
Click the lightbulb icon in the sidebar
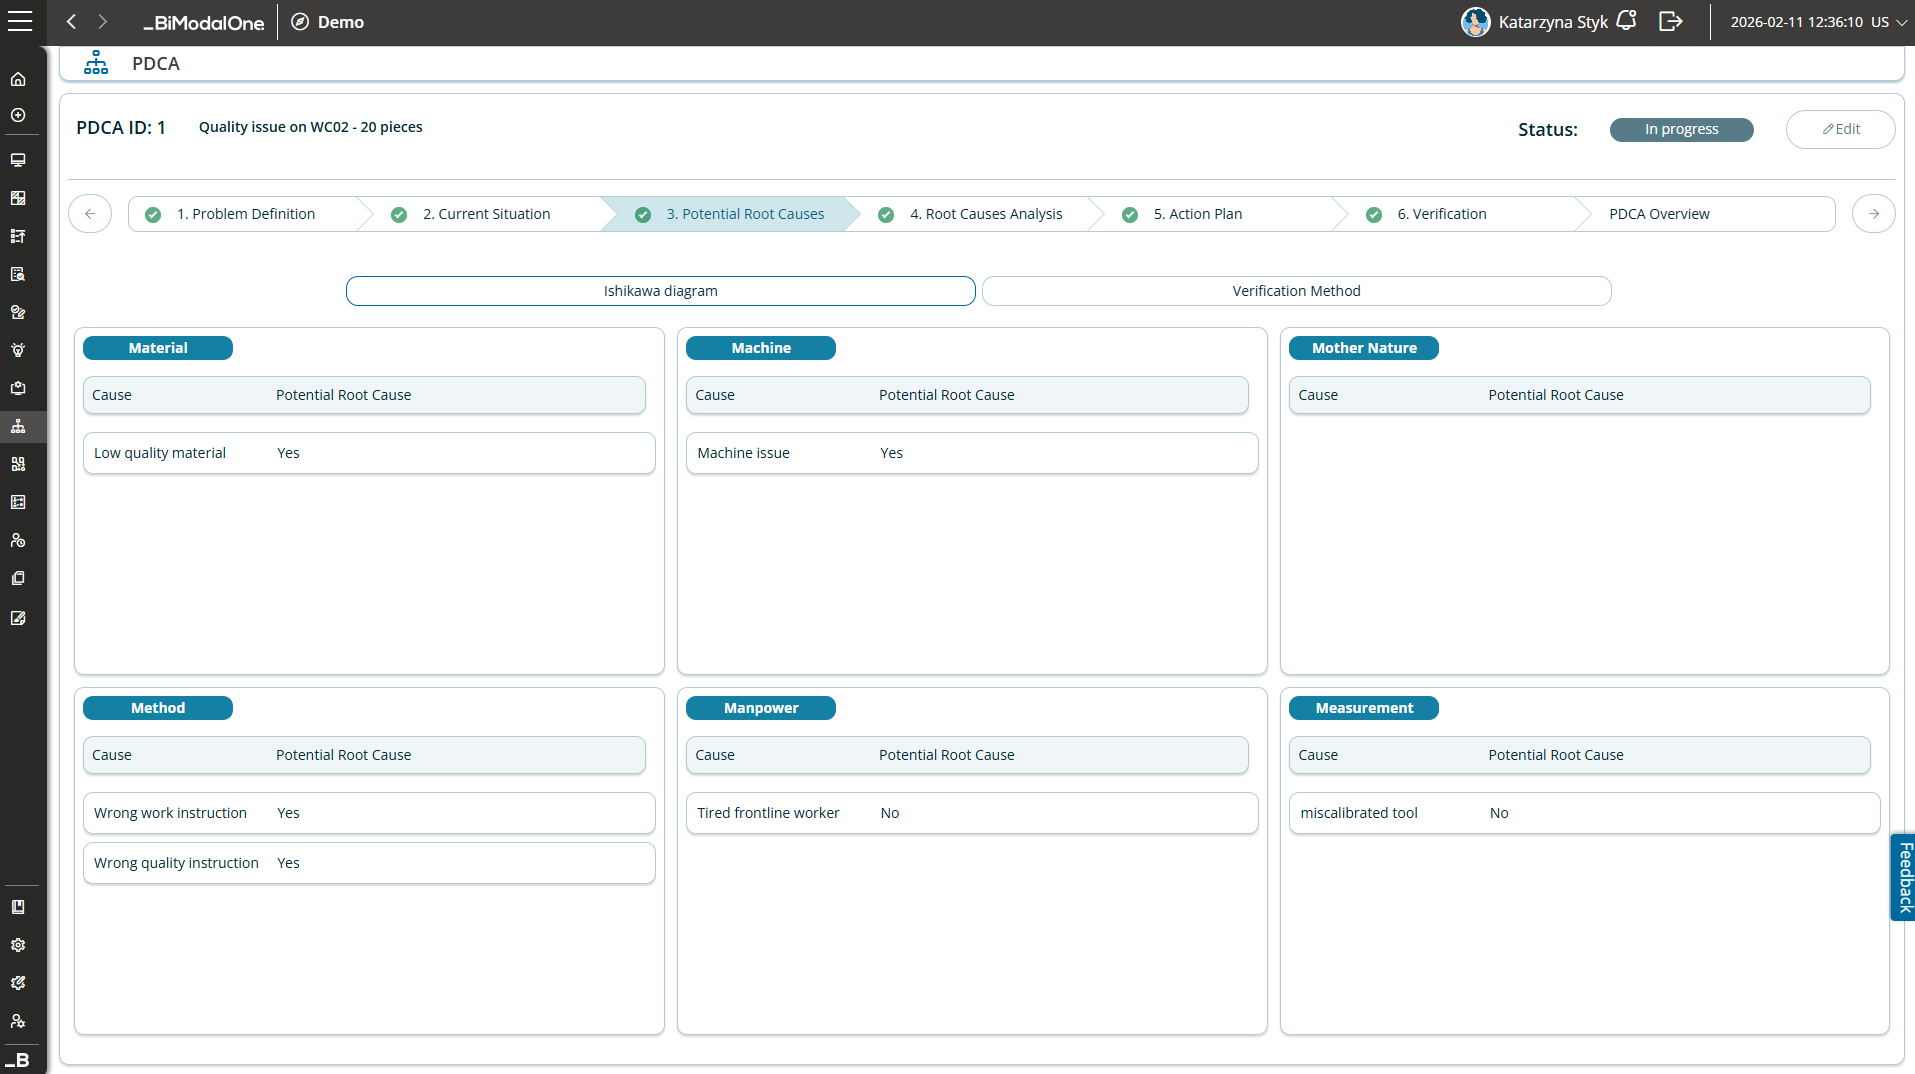coord(18,350)
